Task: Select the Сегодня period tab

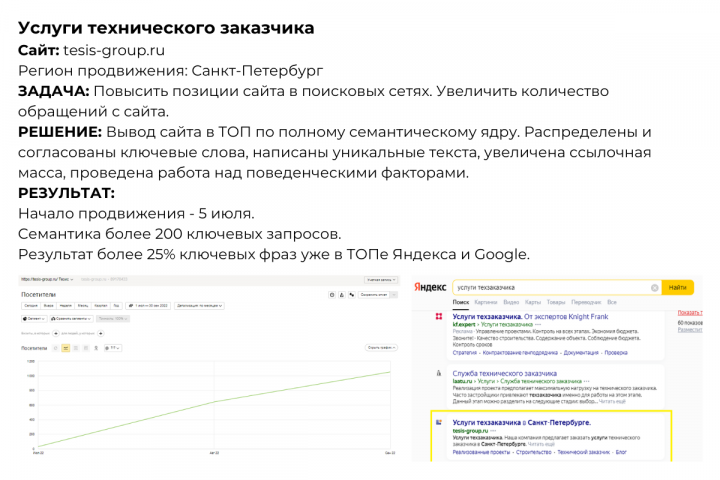Action: coord(31,305)
